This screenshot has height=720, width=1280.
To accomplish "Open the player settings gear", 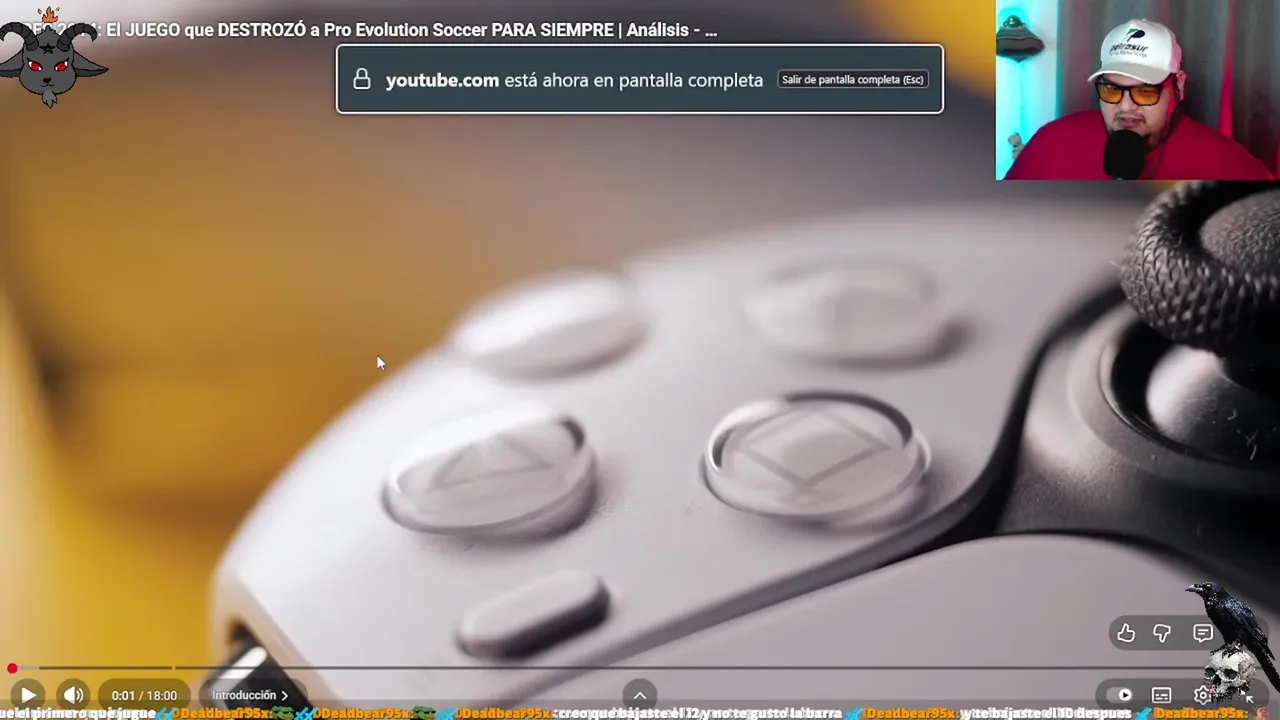I will tap(1203, 695).
